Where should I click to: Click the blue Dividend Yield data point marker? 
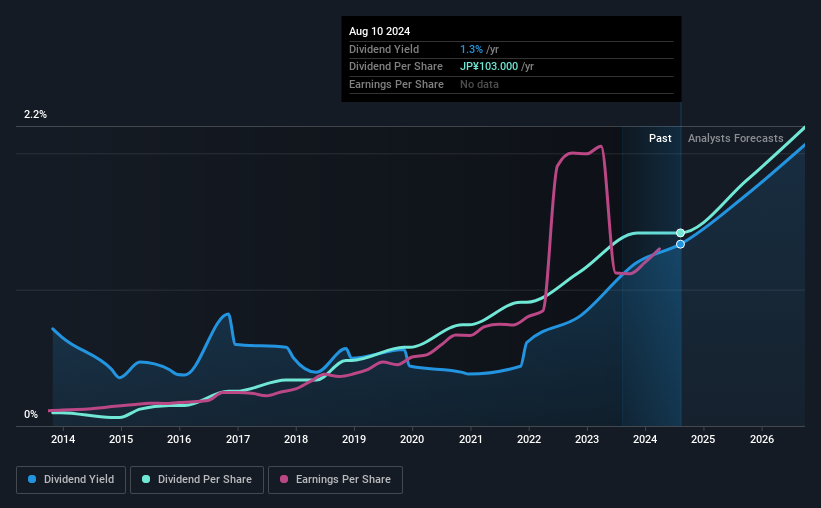(x=680, y=244)
